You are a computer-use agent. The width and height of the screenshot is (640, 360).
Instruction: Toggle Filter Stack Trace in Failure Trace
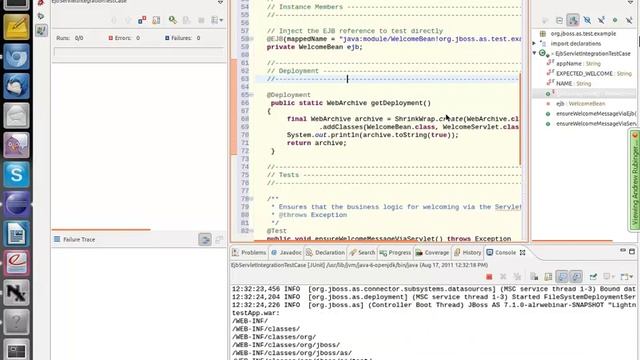[205, 240]
